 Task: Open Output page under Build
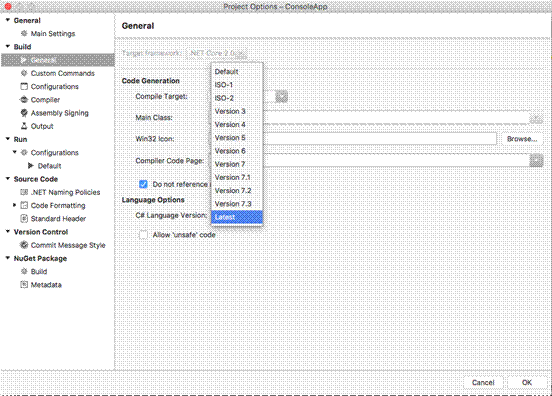click(x=42, y=126)
